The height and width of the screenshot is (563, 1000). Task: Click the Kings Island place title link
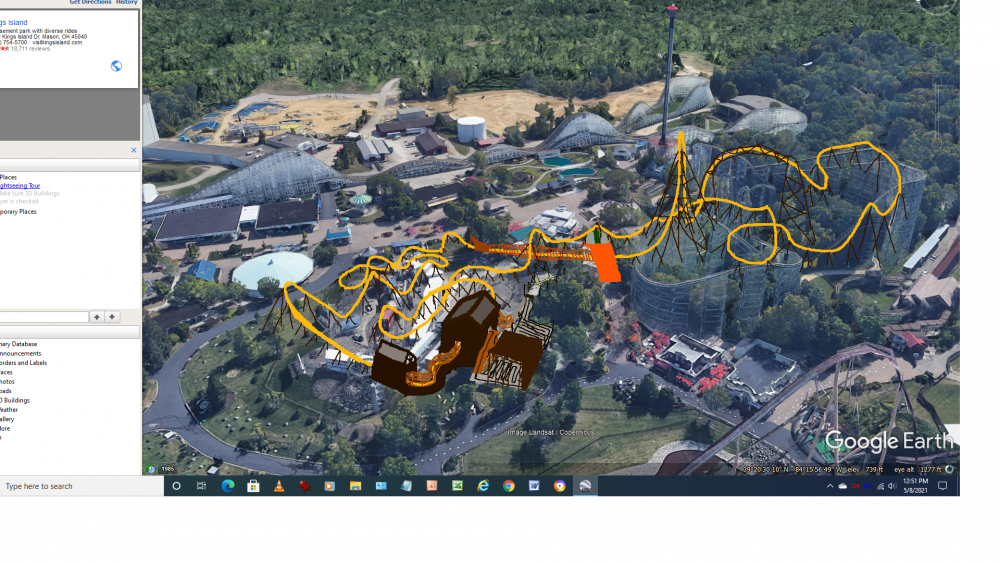(13, 22)
